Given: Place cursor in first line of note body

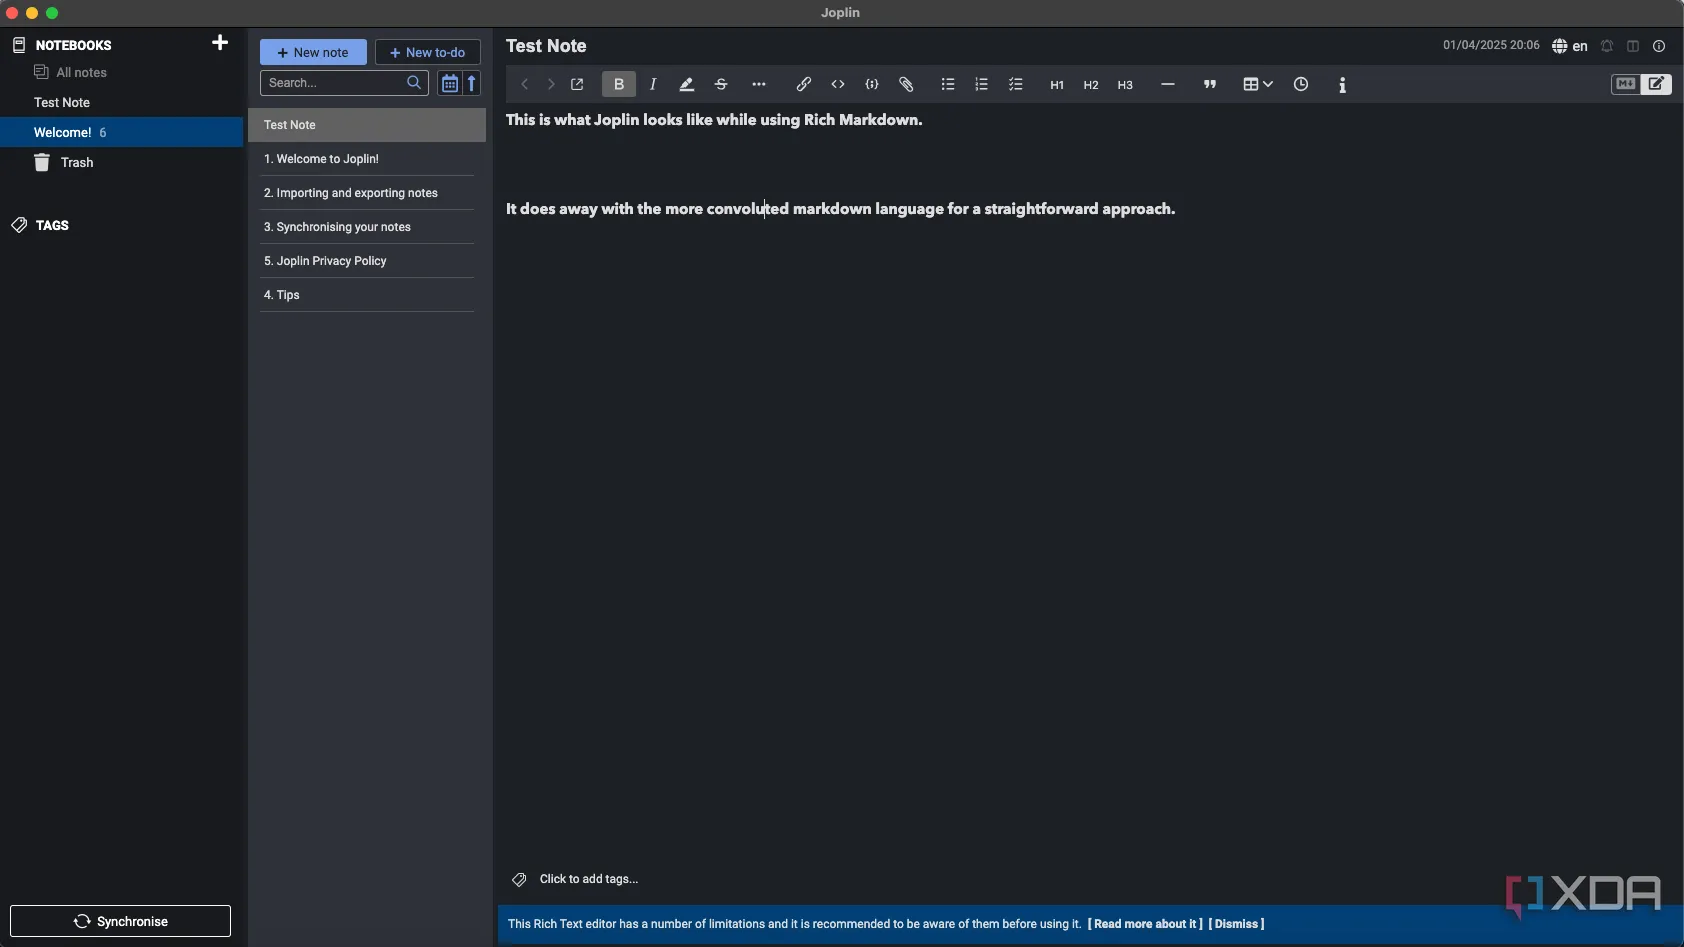Looking at the screenshot, I should pyautogui.click(x=714, y=120).
